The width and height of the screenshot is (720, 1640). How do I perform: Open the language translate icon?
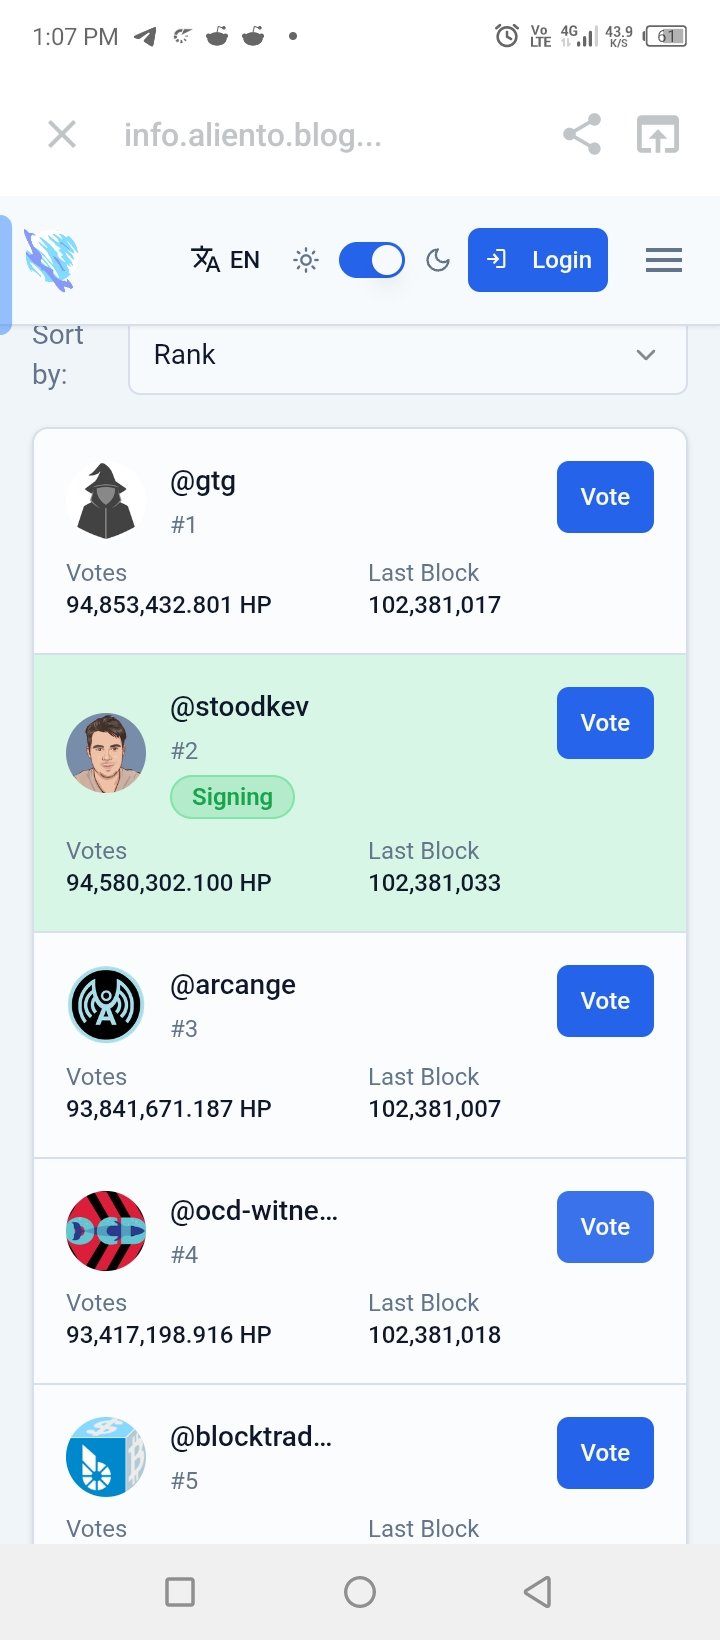(205, 260)
